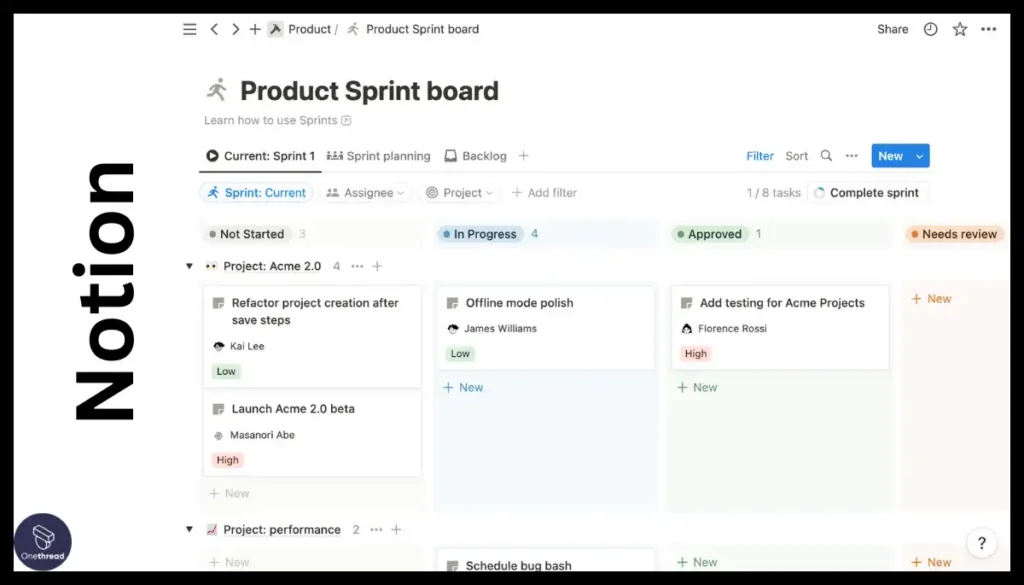Image resolution: width=1024 pixels, height=585 pixels.
Task: Click the Approved status header
Action: tap(709, 234)
